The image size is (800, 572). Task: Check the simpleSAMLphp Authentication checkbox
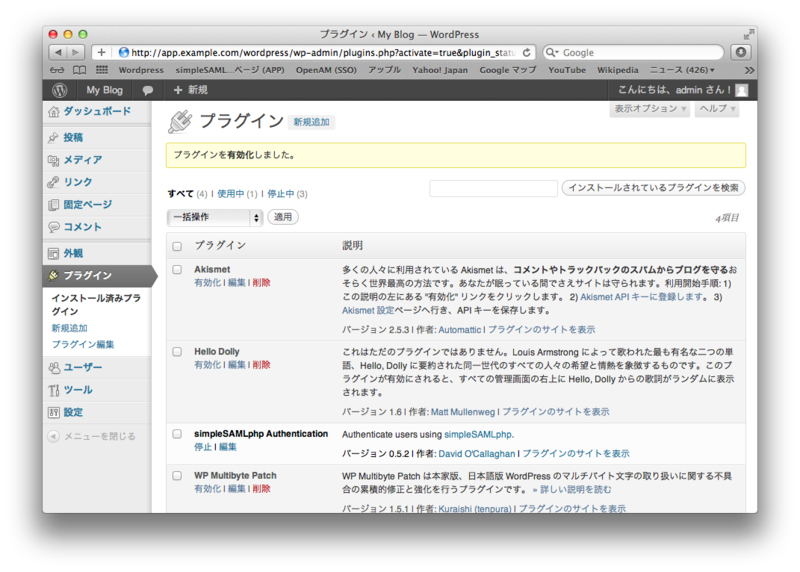177,434
